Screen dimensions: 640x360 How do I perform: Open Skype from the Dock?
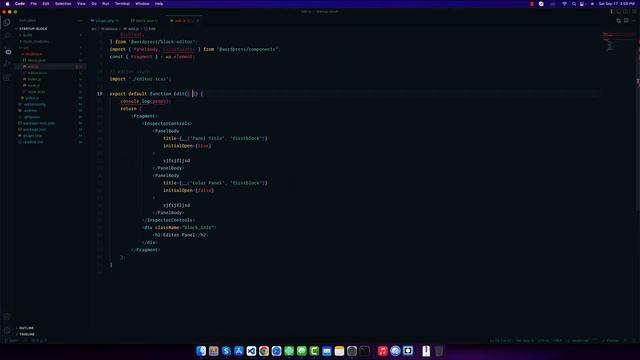click(x=226, y=351)
